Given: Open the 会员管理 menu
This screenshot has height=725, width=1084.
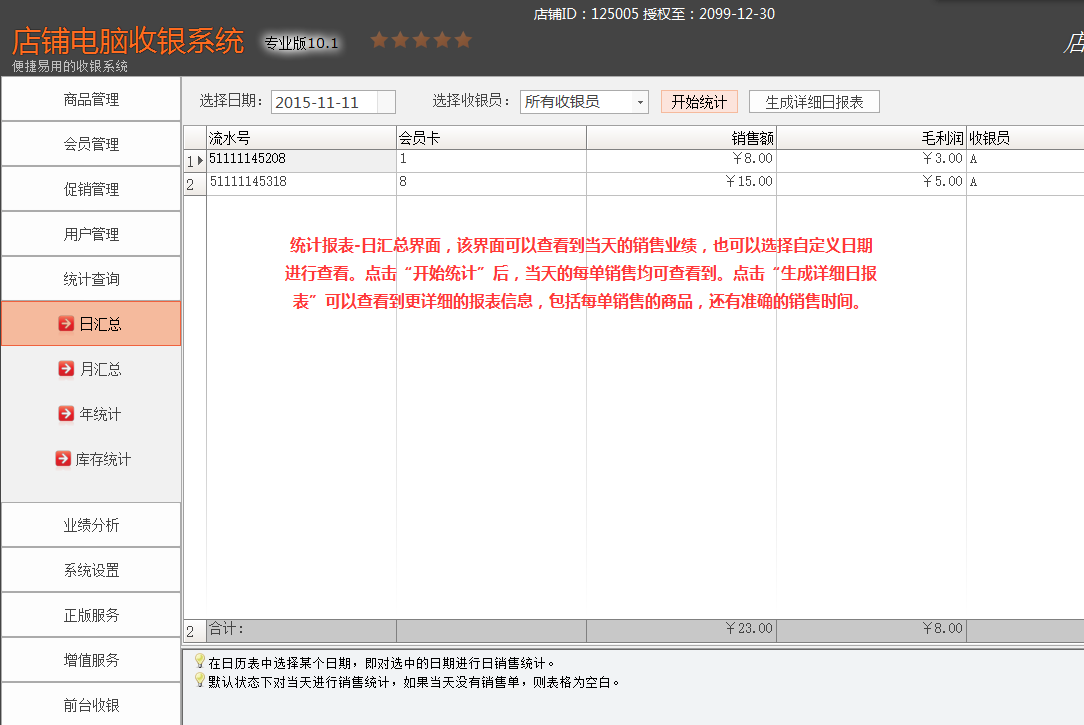Looking at the screenshot, I should 91,144.
